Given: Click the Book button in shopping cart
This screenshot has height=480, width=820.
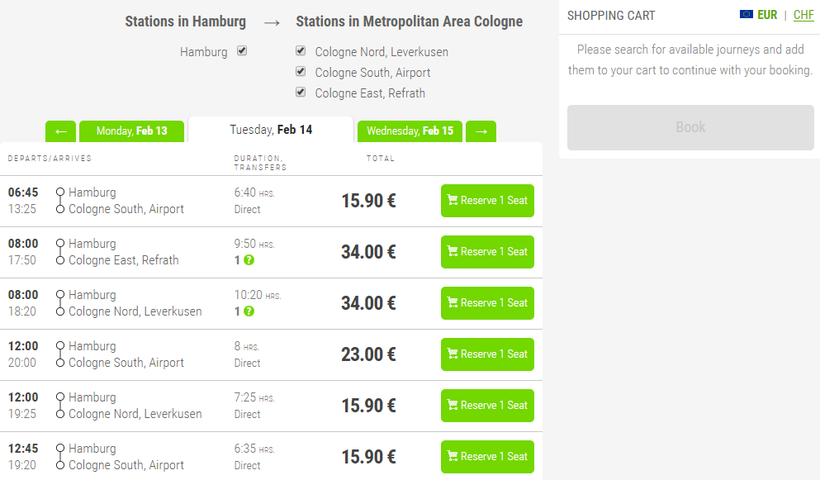Looking at the screenshot, I should 690,127.
